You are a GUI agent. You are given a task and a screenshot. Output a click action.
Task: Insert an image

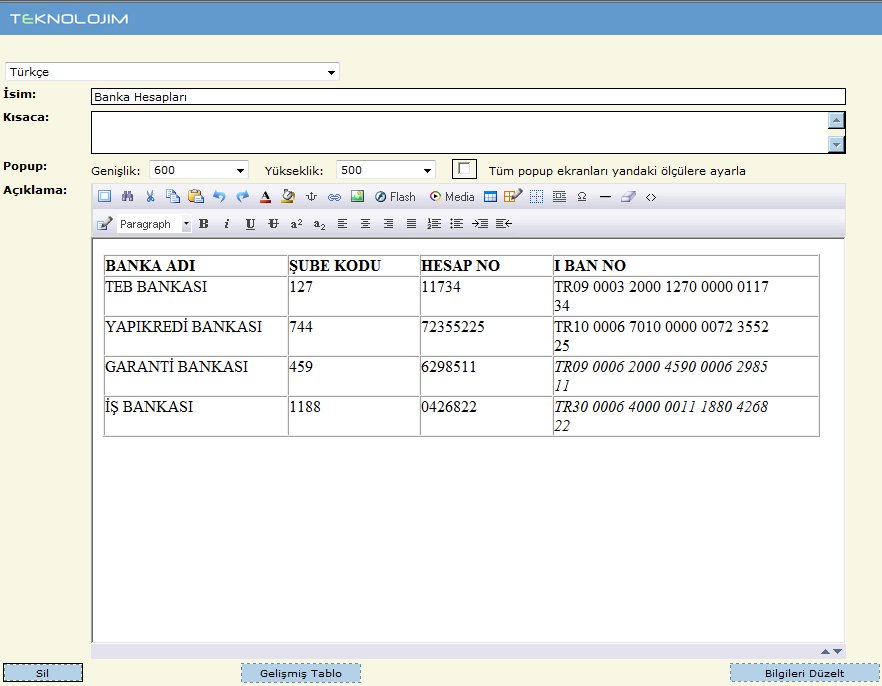[357, 196]
